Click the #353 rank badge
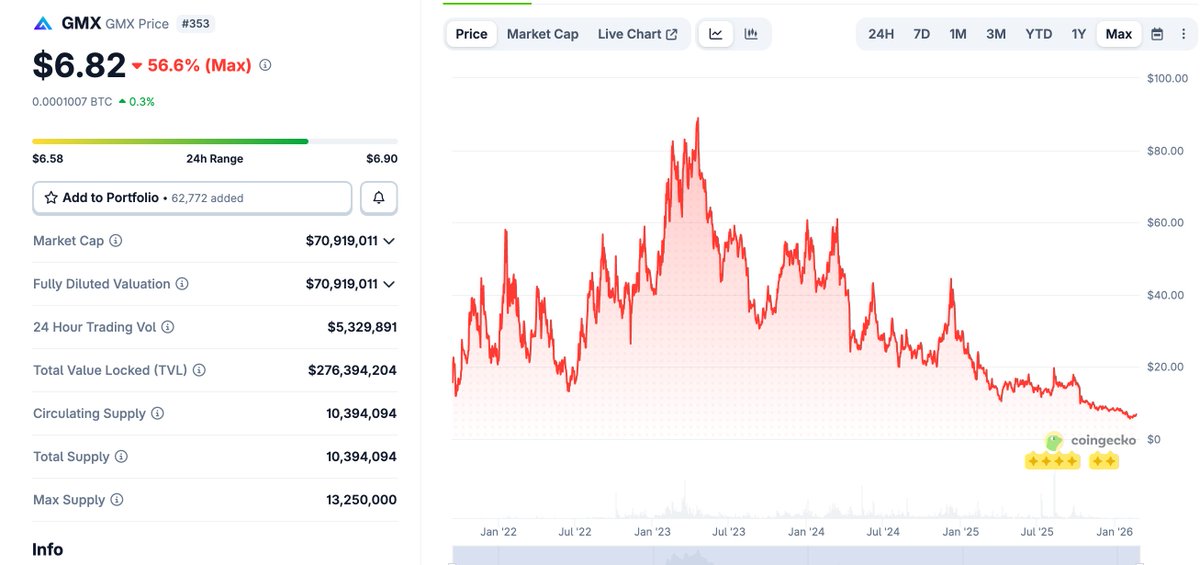Viewport: 1200px width, 565px height. (195, 23)
